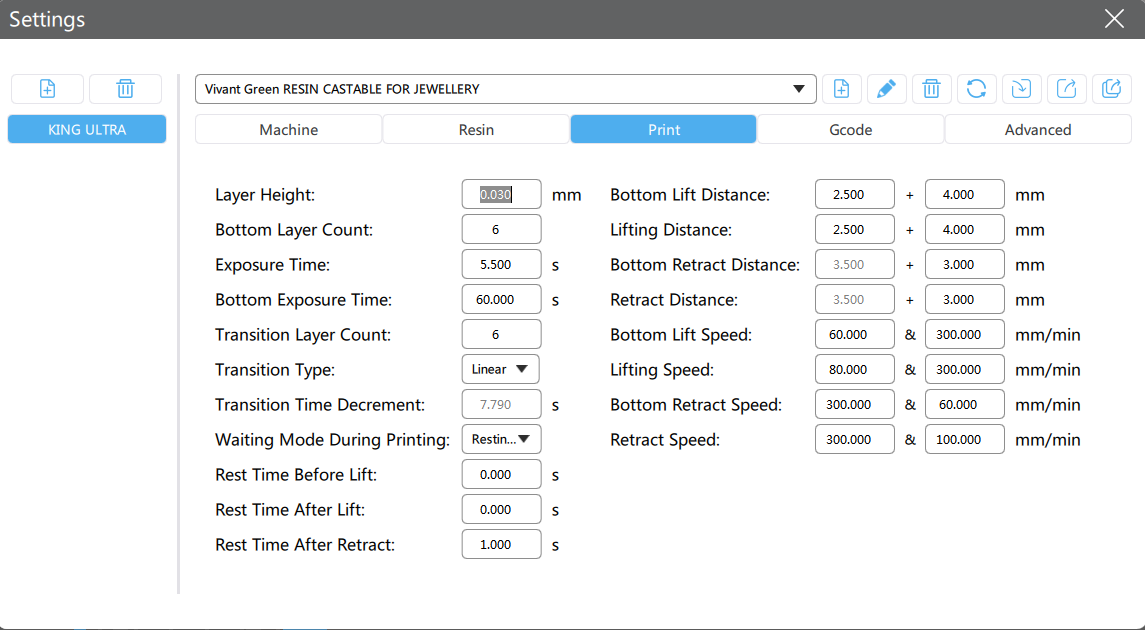Click the import profile icon
The image size is (1145, 630).
click(1021, 89)
